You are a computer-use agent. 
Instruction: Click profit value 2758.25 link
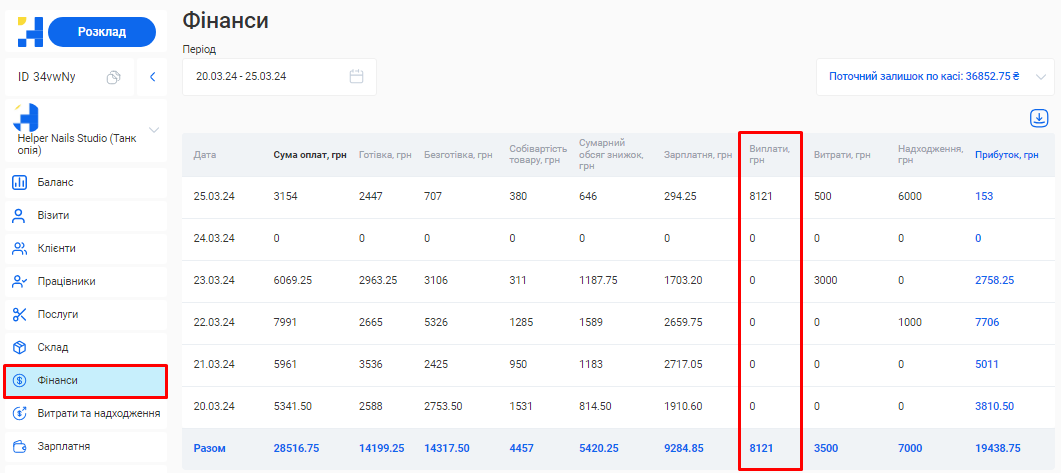(994, 281)
